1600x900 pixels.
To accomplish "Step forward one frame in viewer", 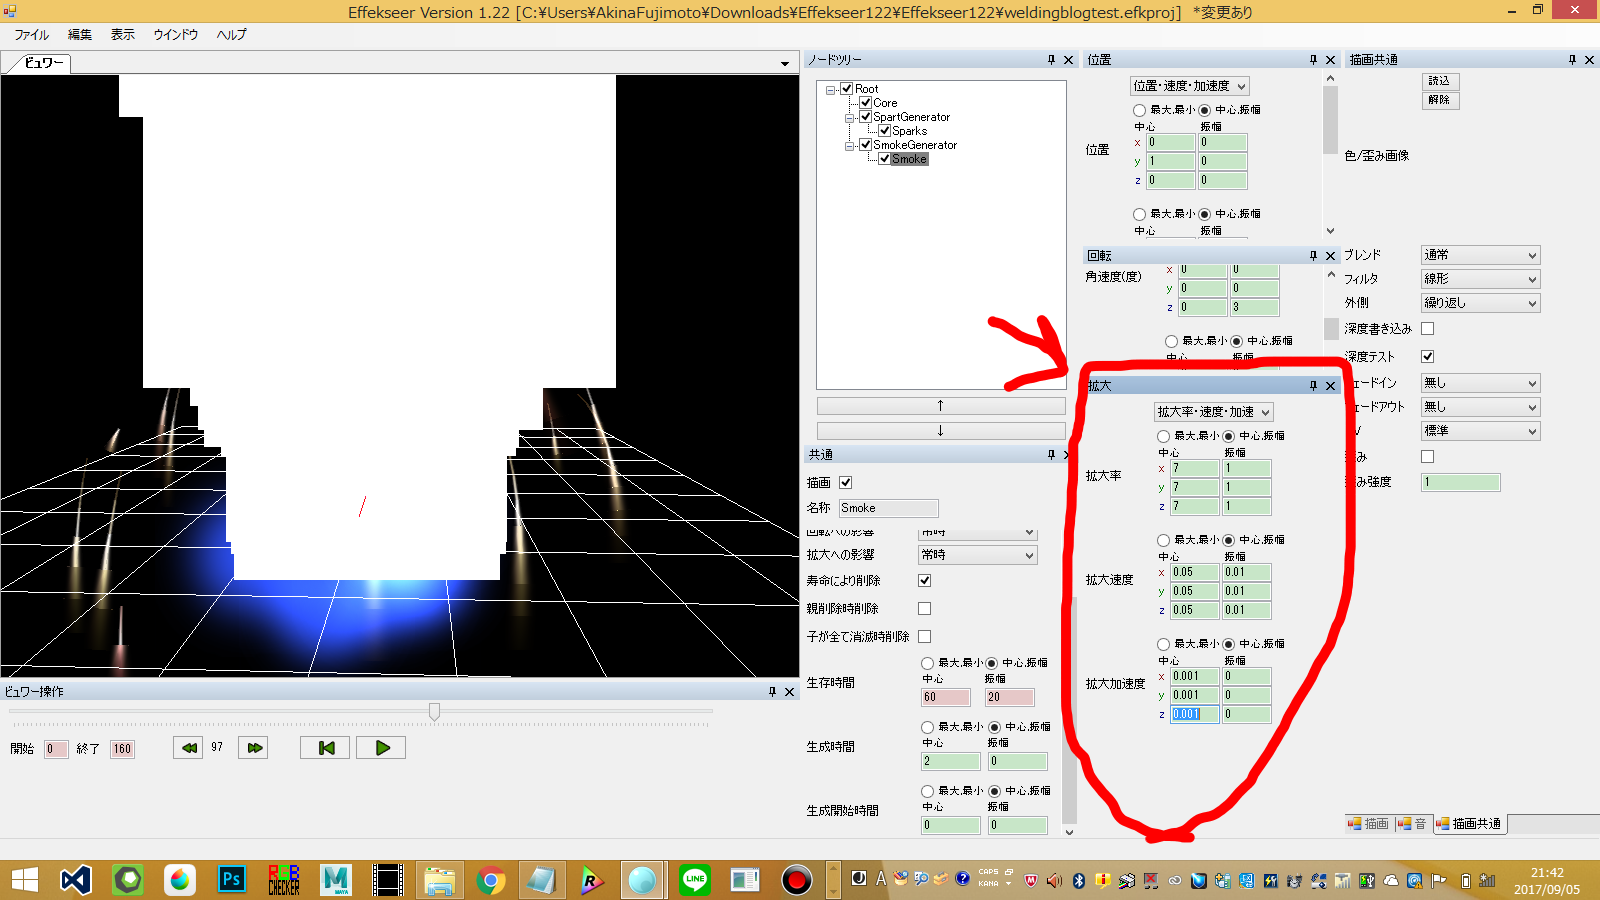I will point(254,748).
